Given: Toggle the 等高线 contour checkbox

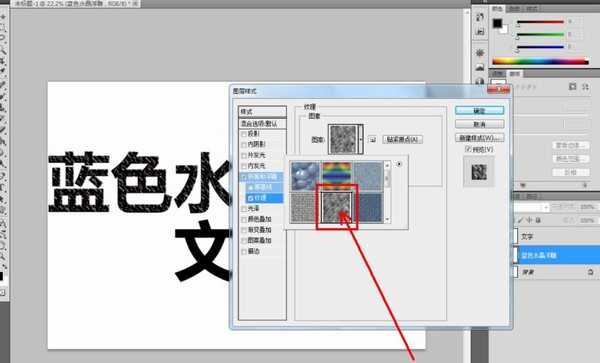Looking at the screenshot, I should [x=251, y=187].
